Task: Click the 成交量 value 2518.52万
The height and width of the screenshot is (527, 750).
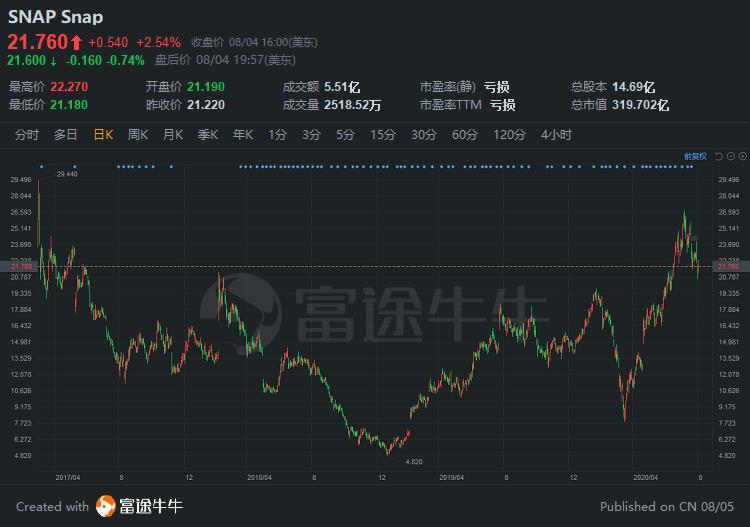Action: point(353,105)
